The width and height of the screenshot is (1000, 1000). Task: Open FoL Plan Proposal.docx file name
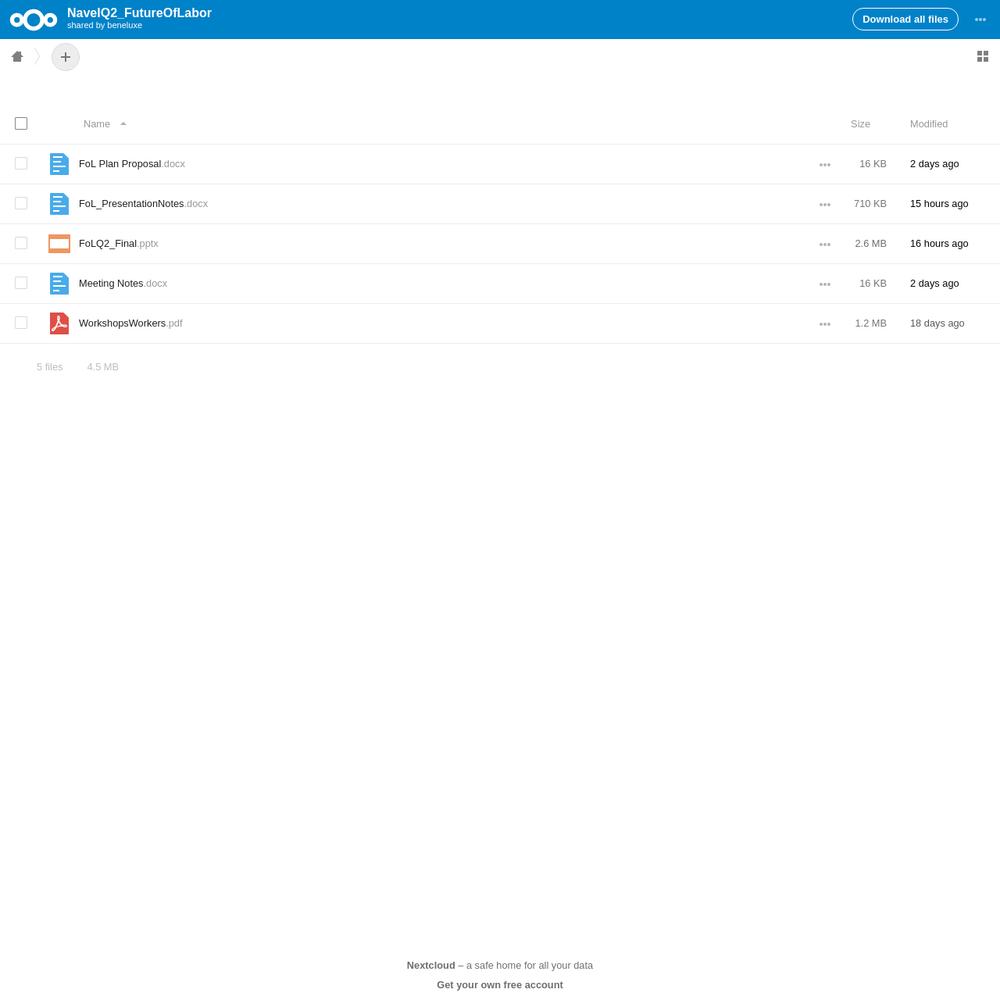(132, 164)
